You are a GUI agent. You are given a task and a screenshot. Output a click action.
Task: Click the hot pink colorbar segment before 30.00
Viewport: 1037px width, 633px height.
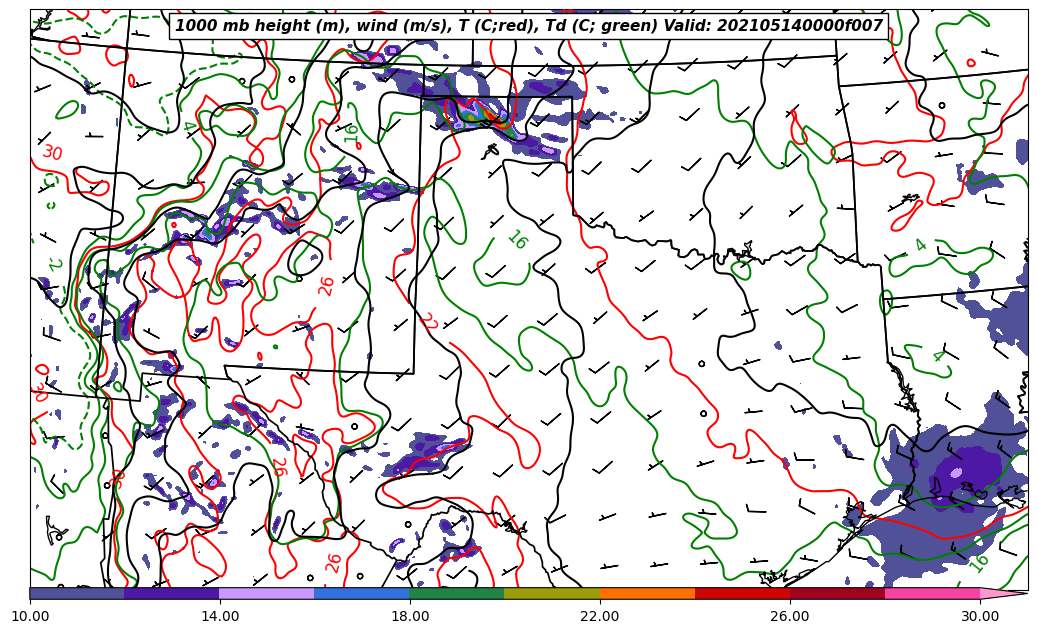tap(933, 593)
